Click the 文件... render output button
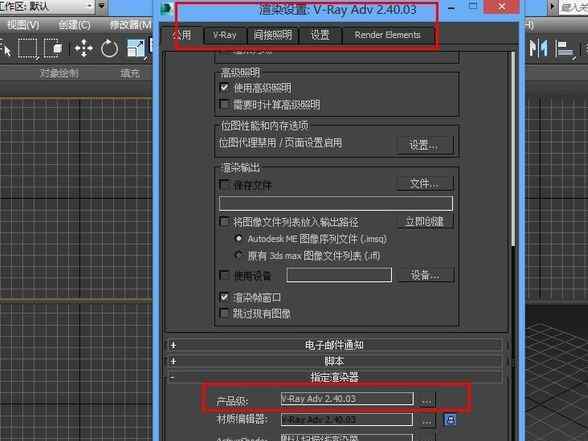 pyautogui.click(x=425, y=184)
